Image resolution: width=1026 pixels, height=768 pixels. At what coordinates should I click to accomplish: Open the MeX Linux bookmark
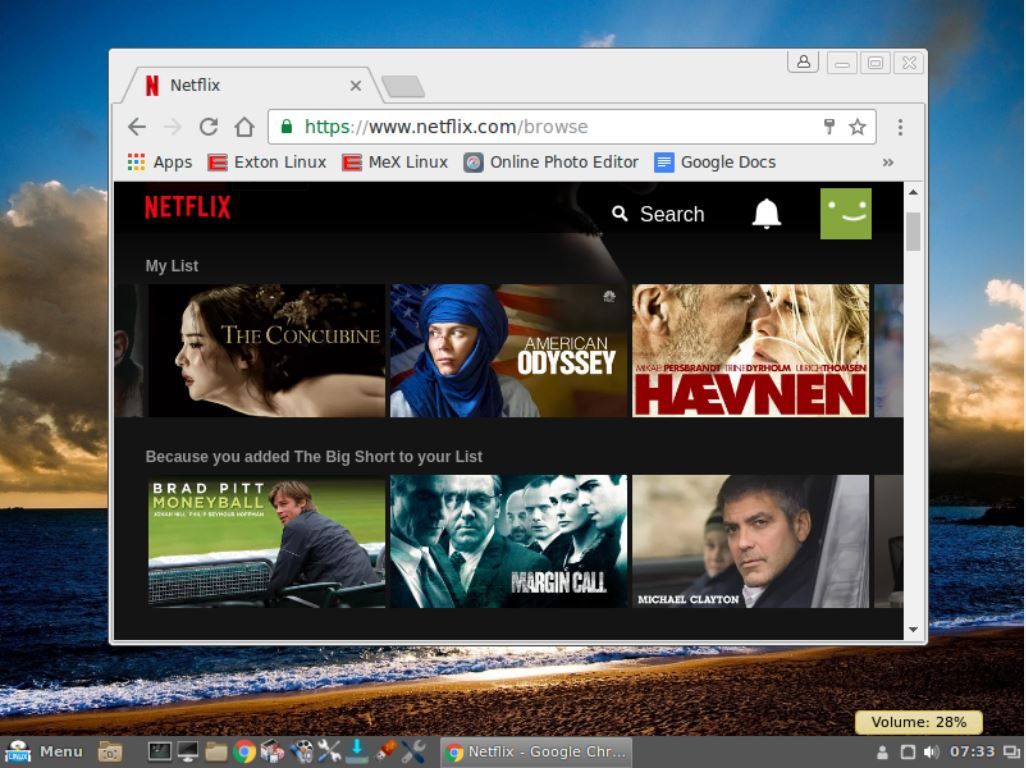tap(395, 162)
